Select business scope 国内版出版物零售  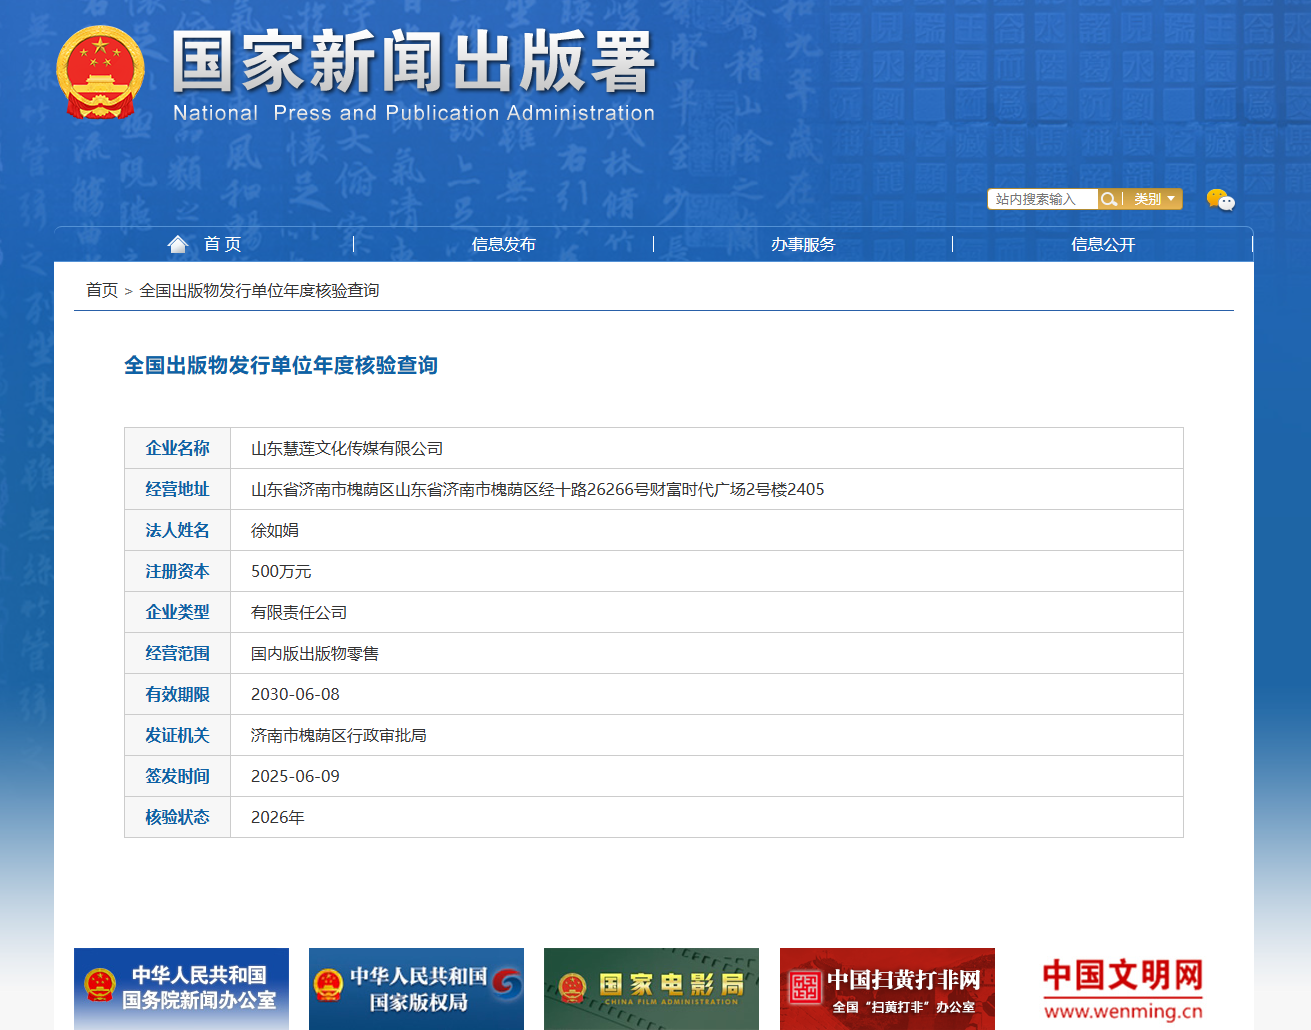[315, 653]
